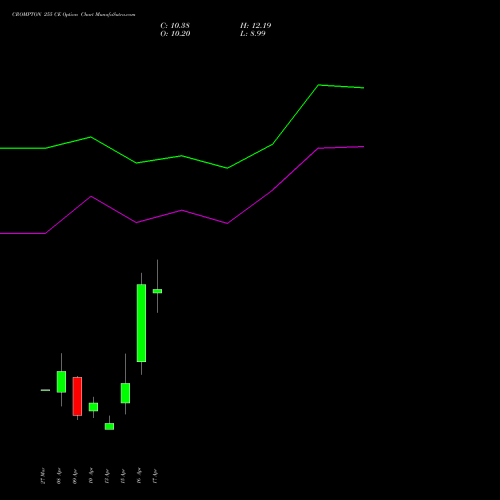Click the flat dash candle above 27 Mar
500x500 pixels.
pyautogui.click(x=45, y=390)
